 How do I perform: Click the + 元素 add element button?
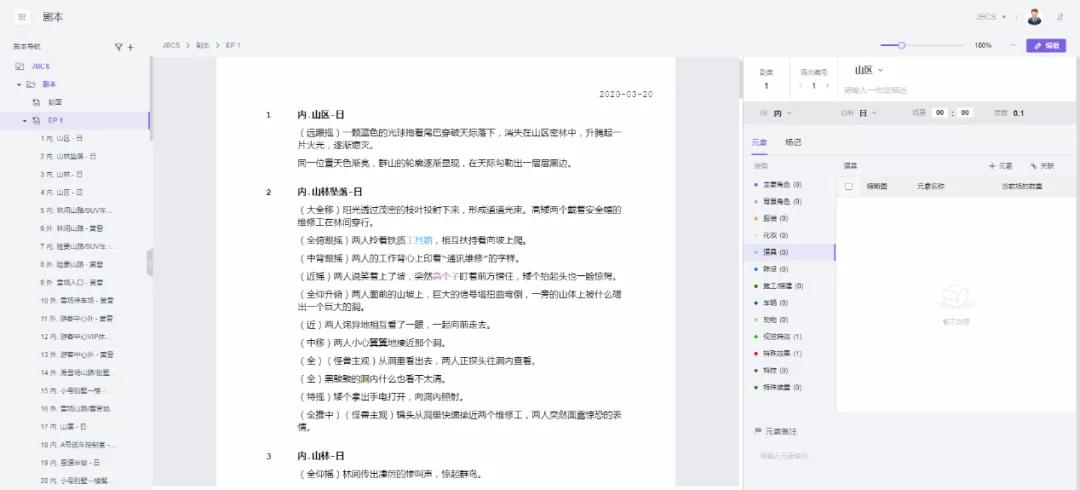1000,165
